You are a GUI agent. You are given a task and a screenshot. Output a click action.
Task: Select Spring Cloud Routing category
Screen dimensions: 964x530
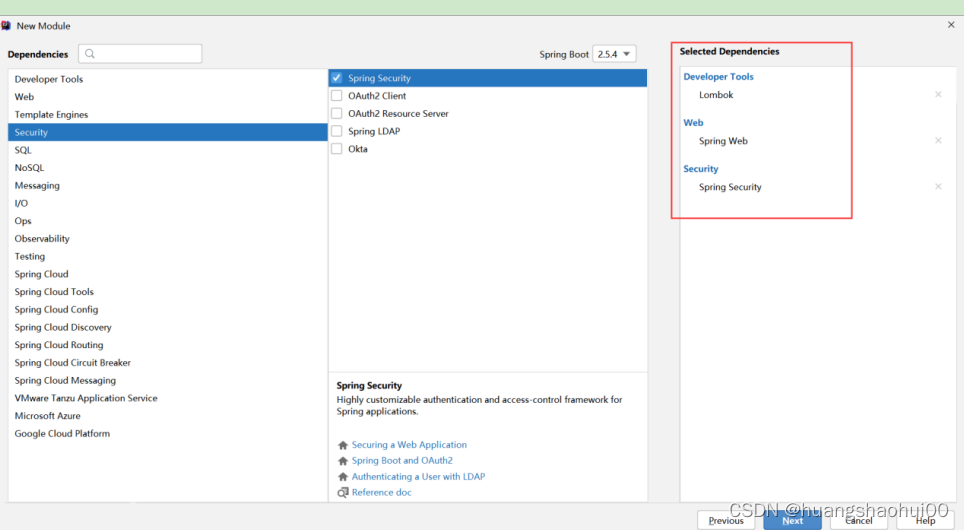(167, 345)
